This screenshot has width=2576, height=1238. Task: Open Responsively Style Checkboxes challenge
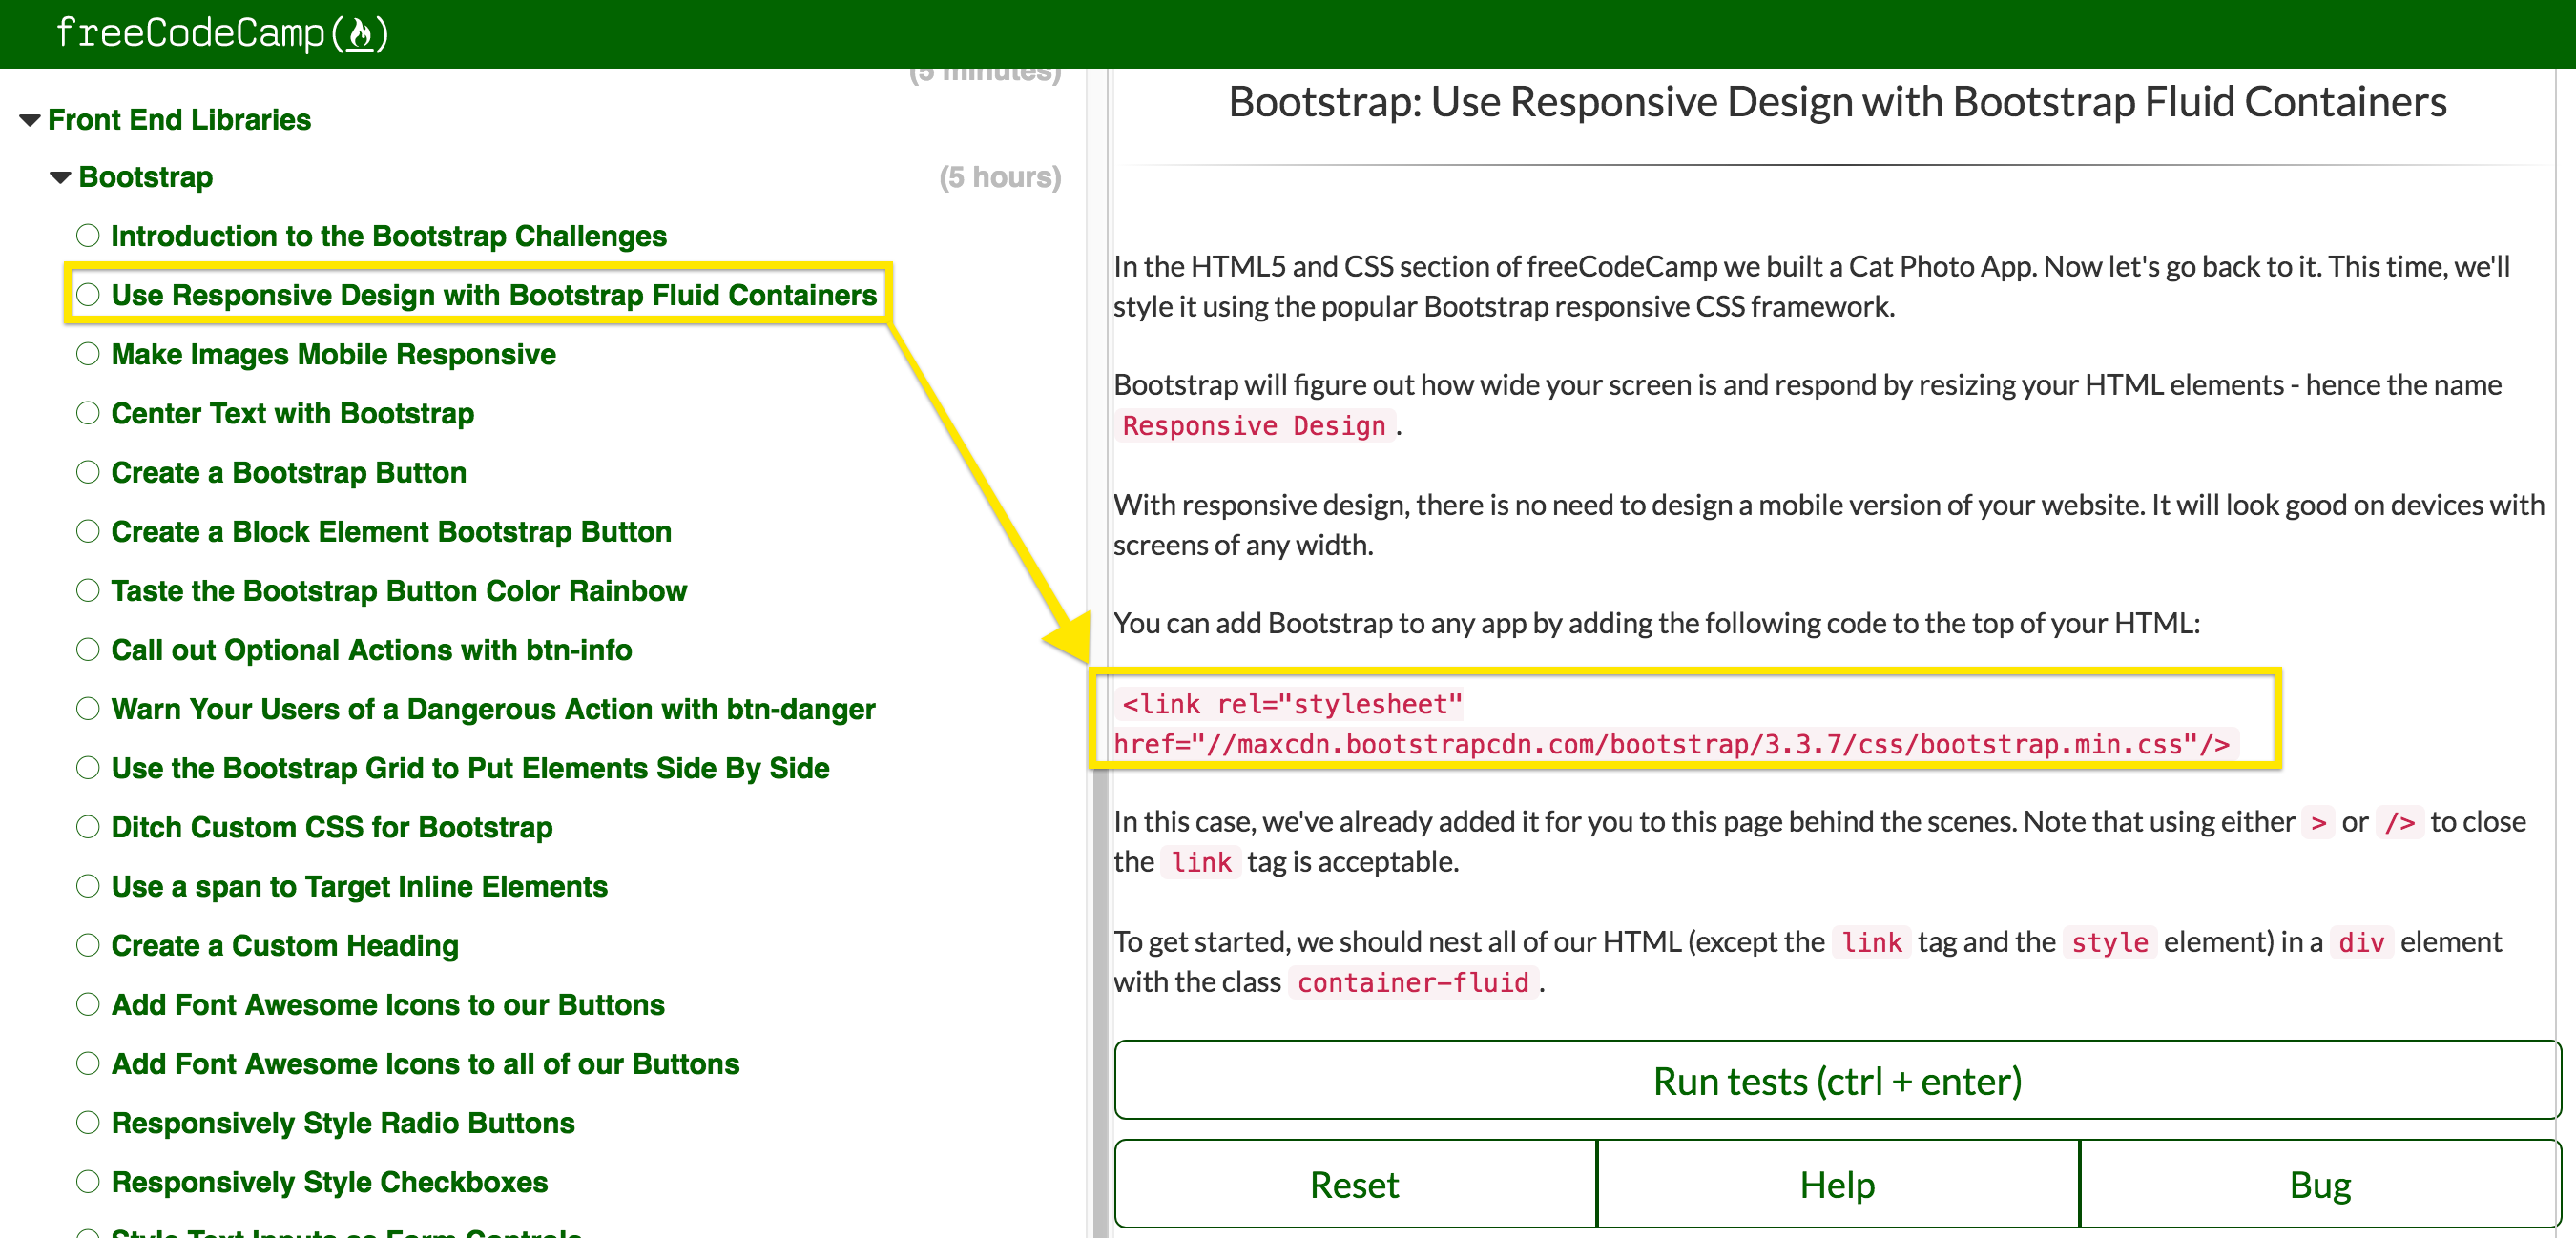[x=329, y=1182]
